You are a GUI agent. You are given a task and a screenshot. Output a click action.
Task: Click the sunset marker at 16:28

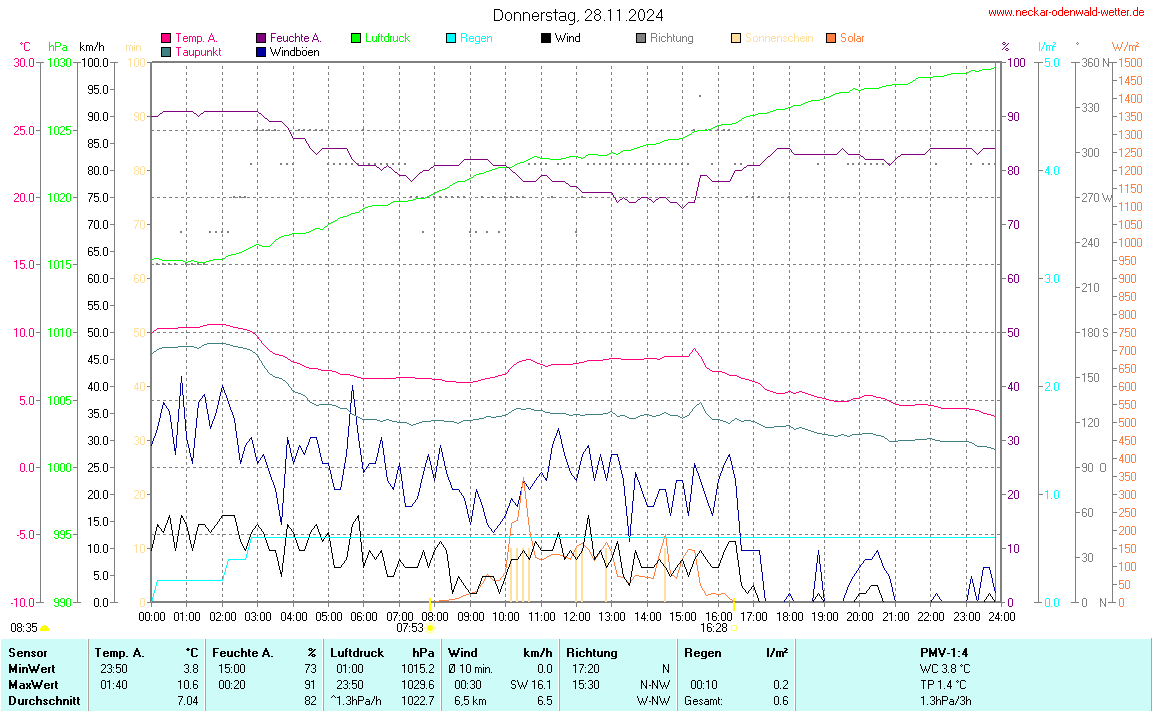point(734,628)
